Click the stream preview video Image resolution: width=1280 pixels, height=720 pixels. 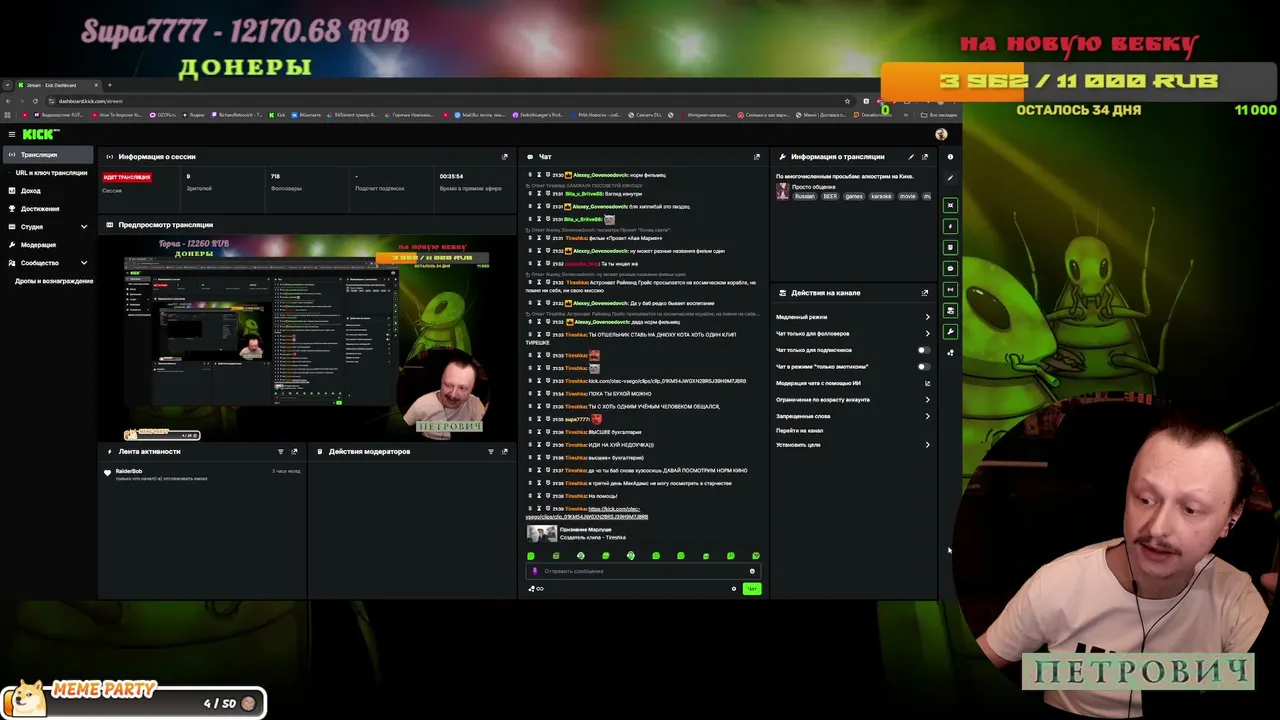(x=307, y=338)
